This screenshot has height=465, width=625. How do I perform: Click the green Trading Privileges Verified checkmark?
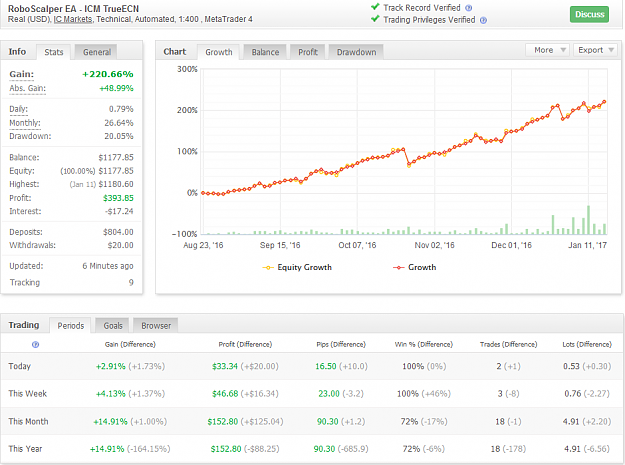pos(375,19)
